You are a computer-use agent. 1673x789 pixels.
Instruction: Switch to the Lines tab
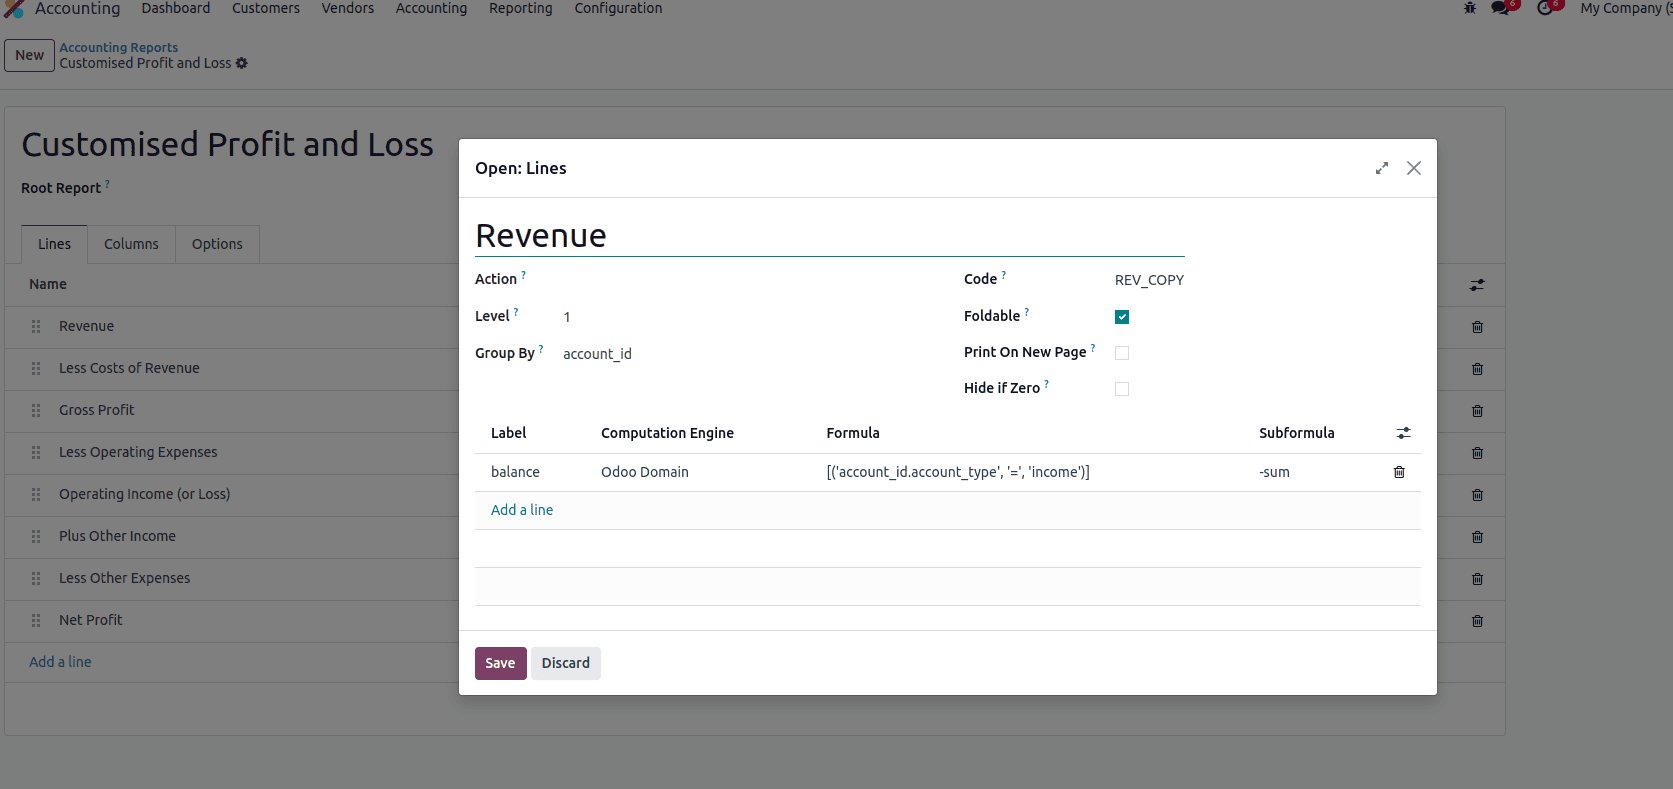[x=54, y=244]
